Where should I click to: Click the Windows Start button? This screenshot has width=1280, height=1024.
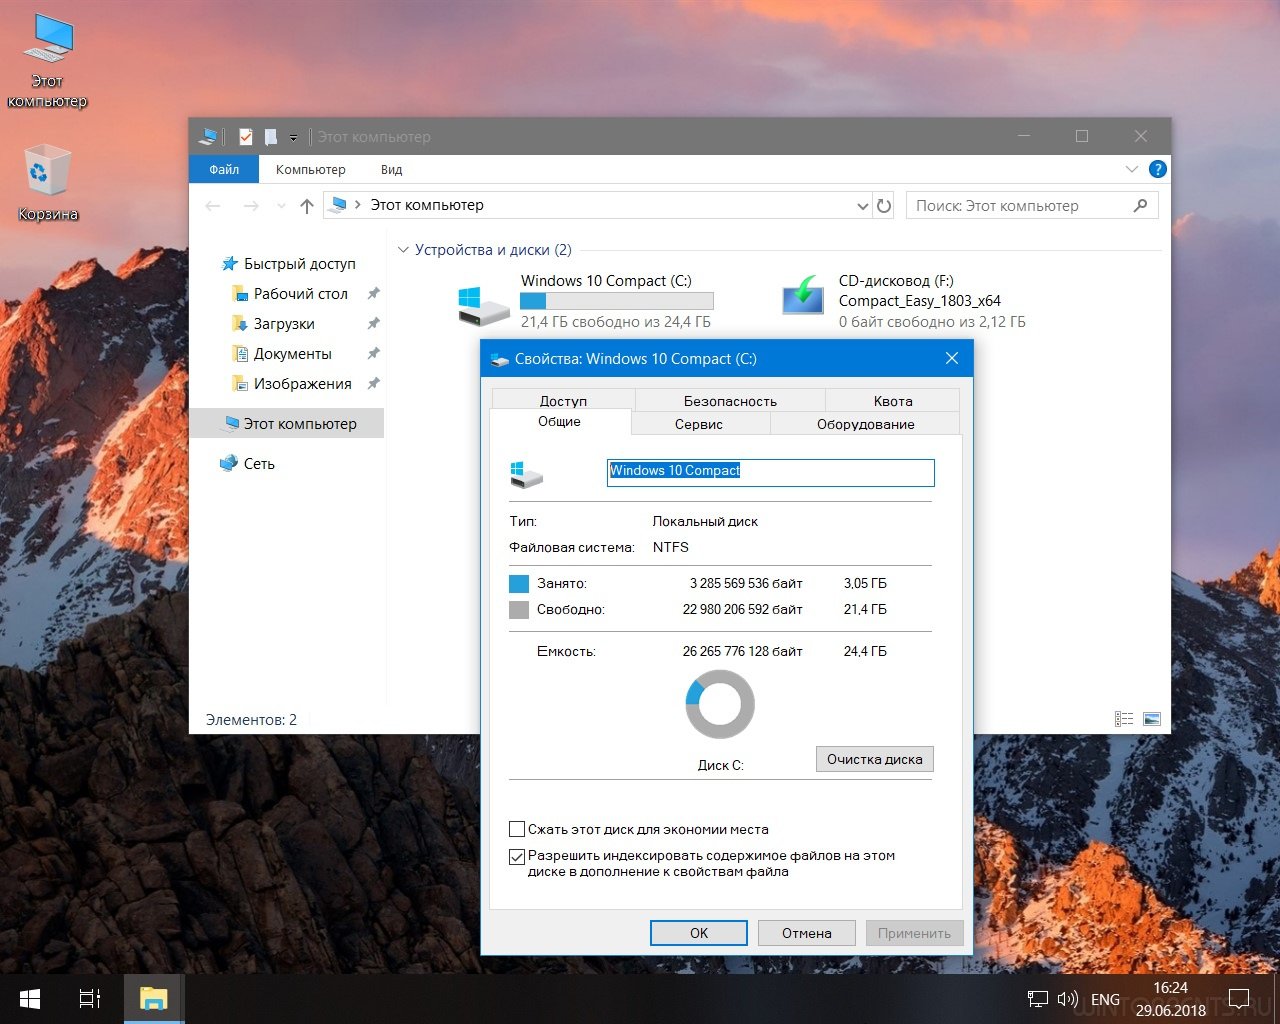(x=30, y=998)
